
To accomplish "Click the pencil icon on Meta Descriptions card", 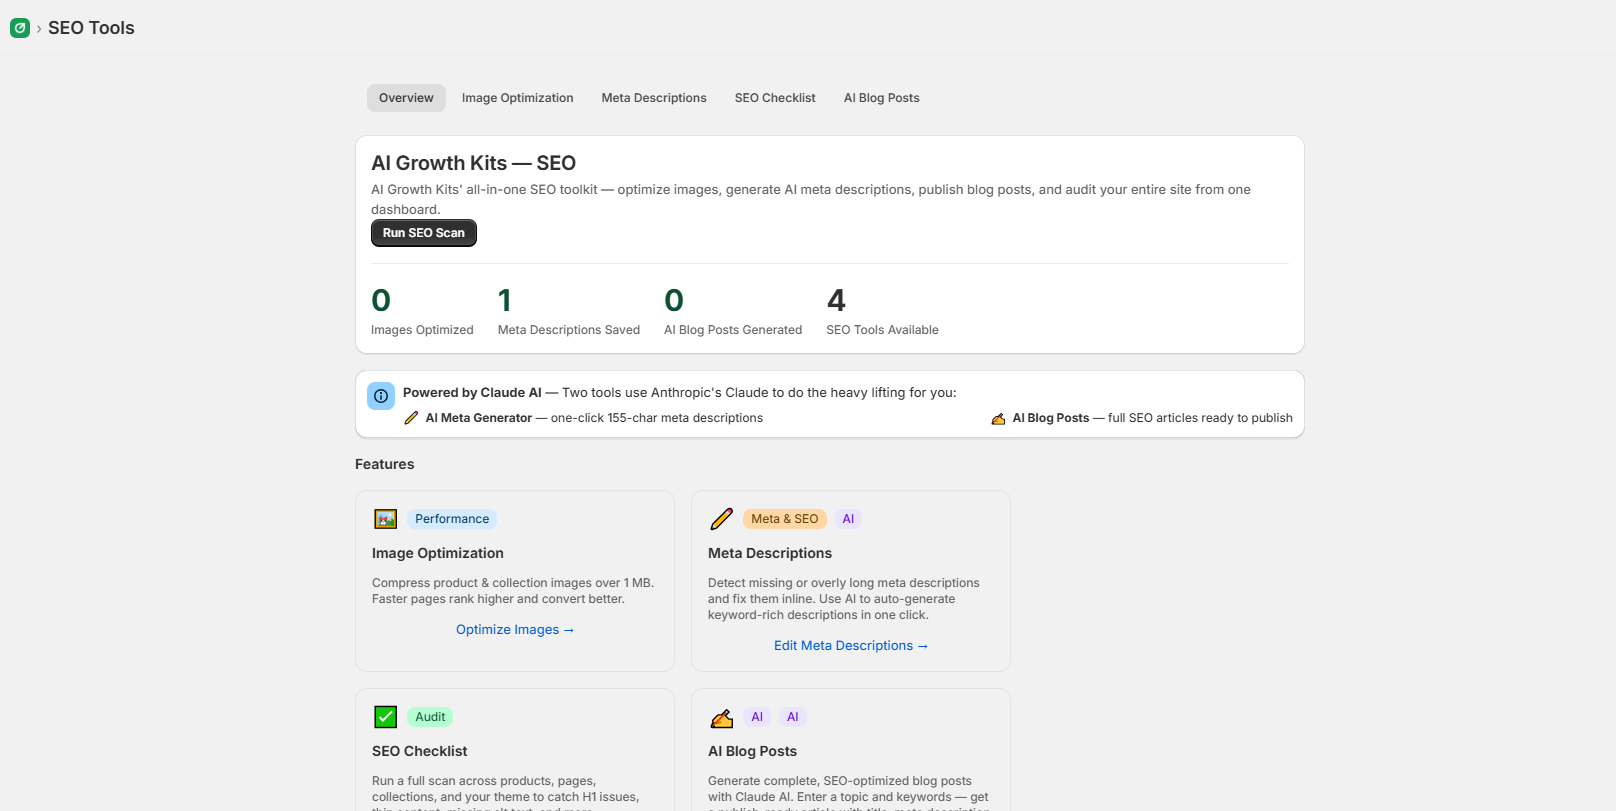I will [722, 519].
